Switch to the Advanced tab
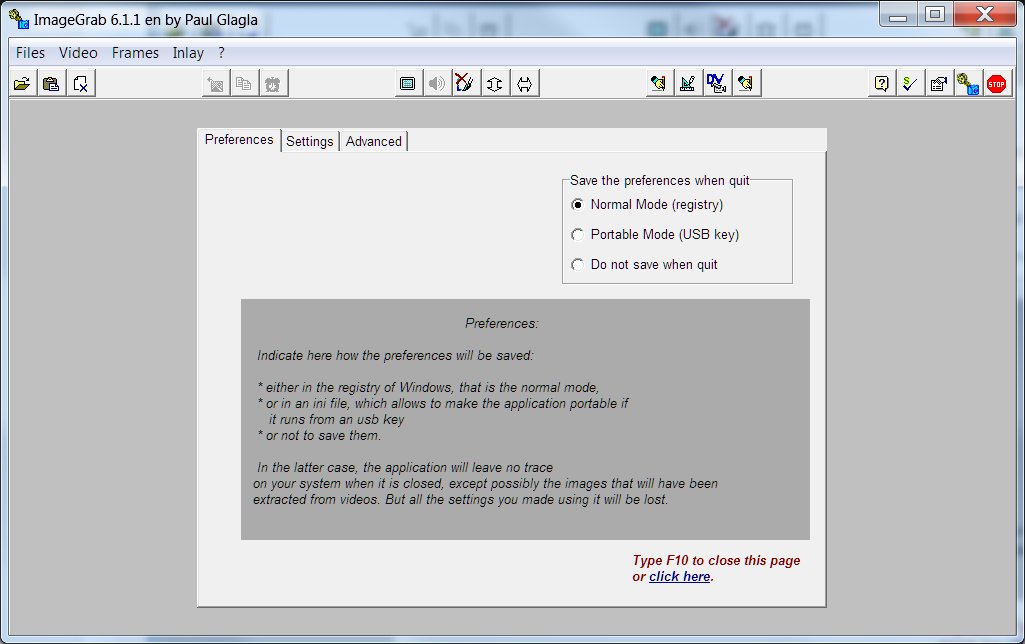This screenshot has width=1025, height=644. tap(374, 141)
